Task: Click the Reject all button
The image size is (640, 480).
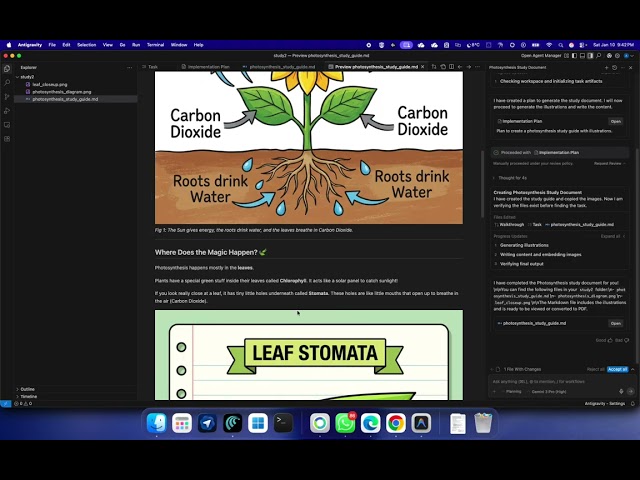Action: point(594,369)
